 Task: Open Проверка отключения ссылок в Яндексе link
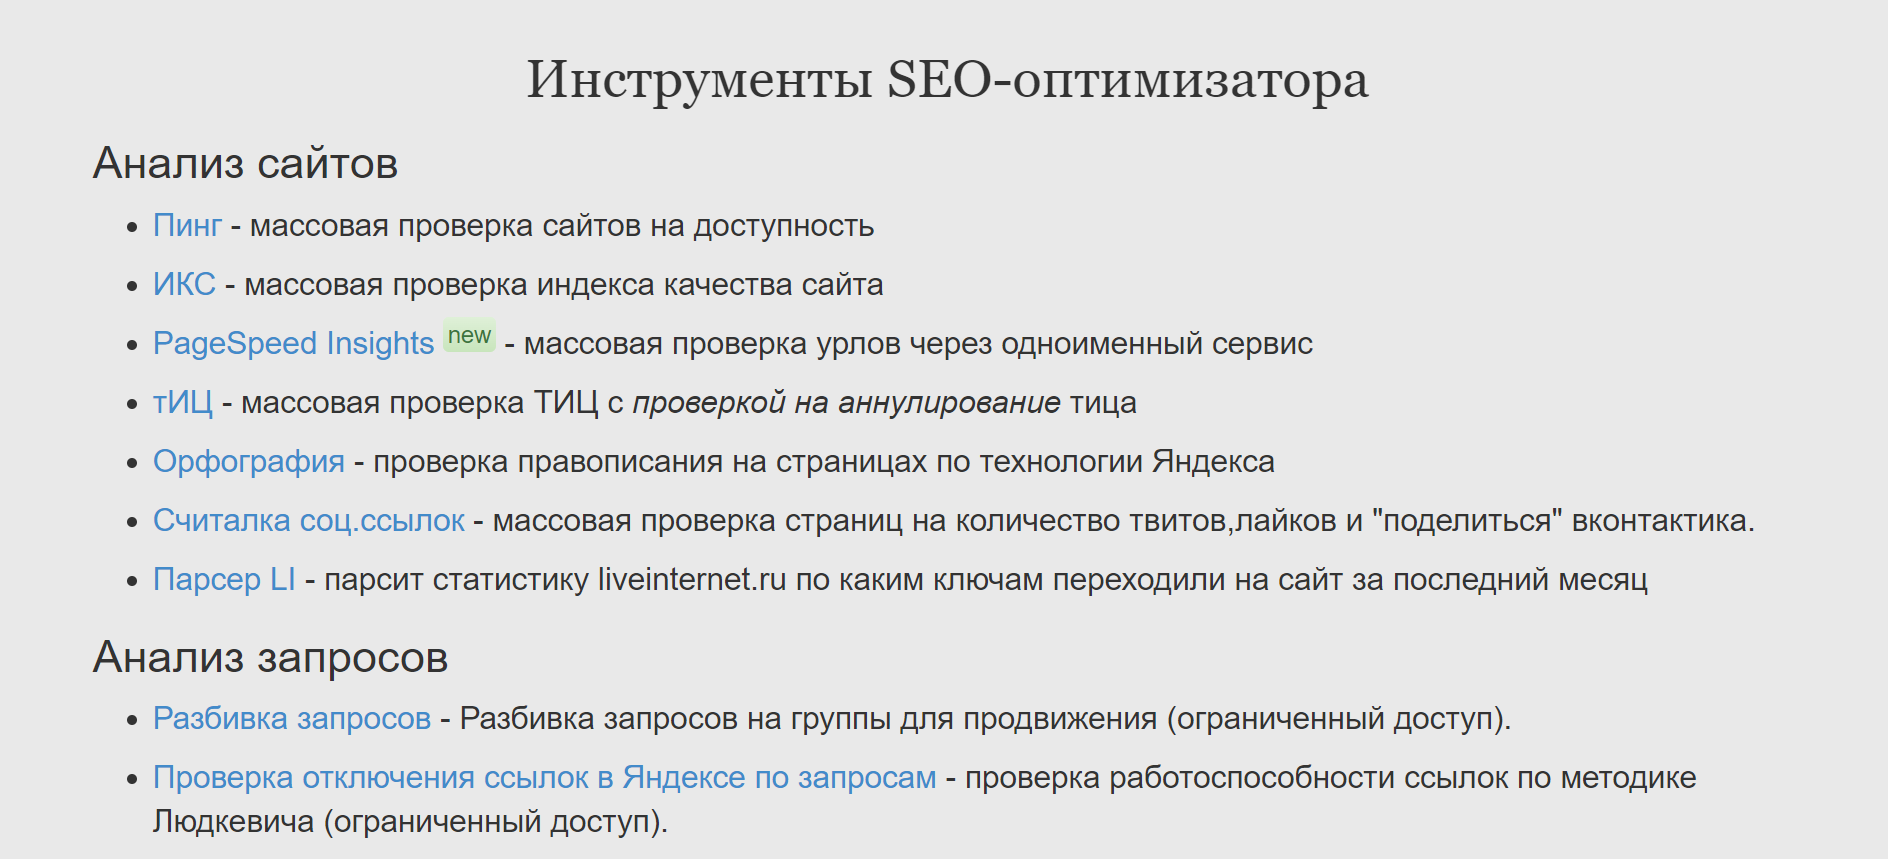pos(545,778)
